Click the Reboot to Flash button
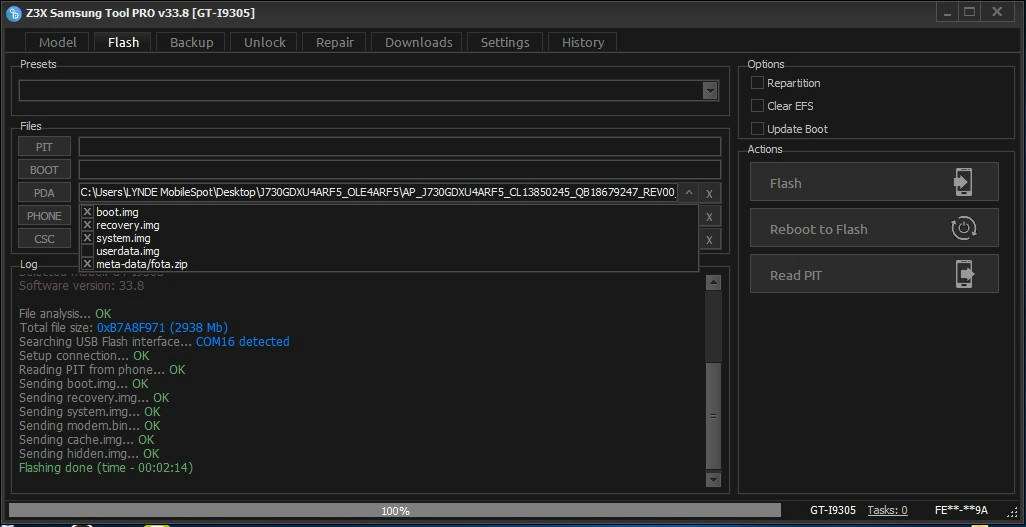1026x527 pixels. (874, 228)
